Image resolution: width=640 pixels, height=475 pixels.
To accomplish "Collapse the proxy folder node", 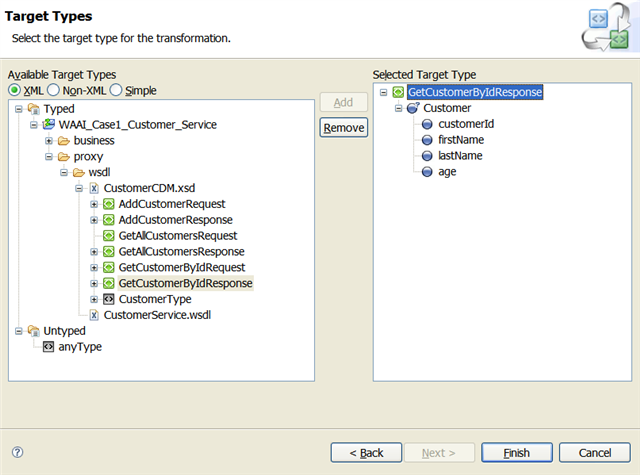I will click(x=49, y=157).
